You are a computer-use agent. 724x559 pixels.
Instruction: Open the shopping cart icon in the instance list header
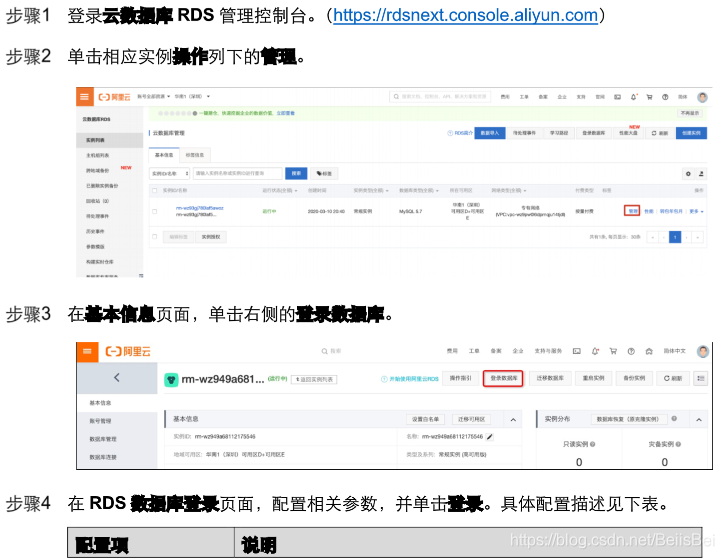point(649,97)
